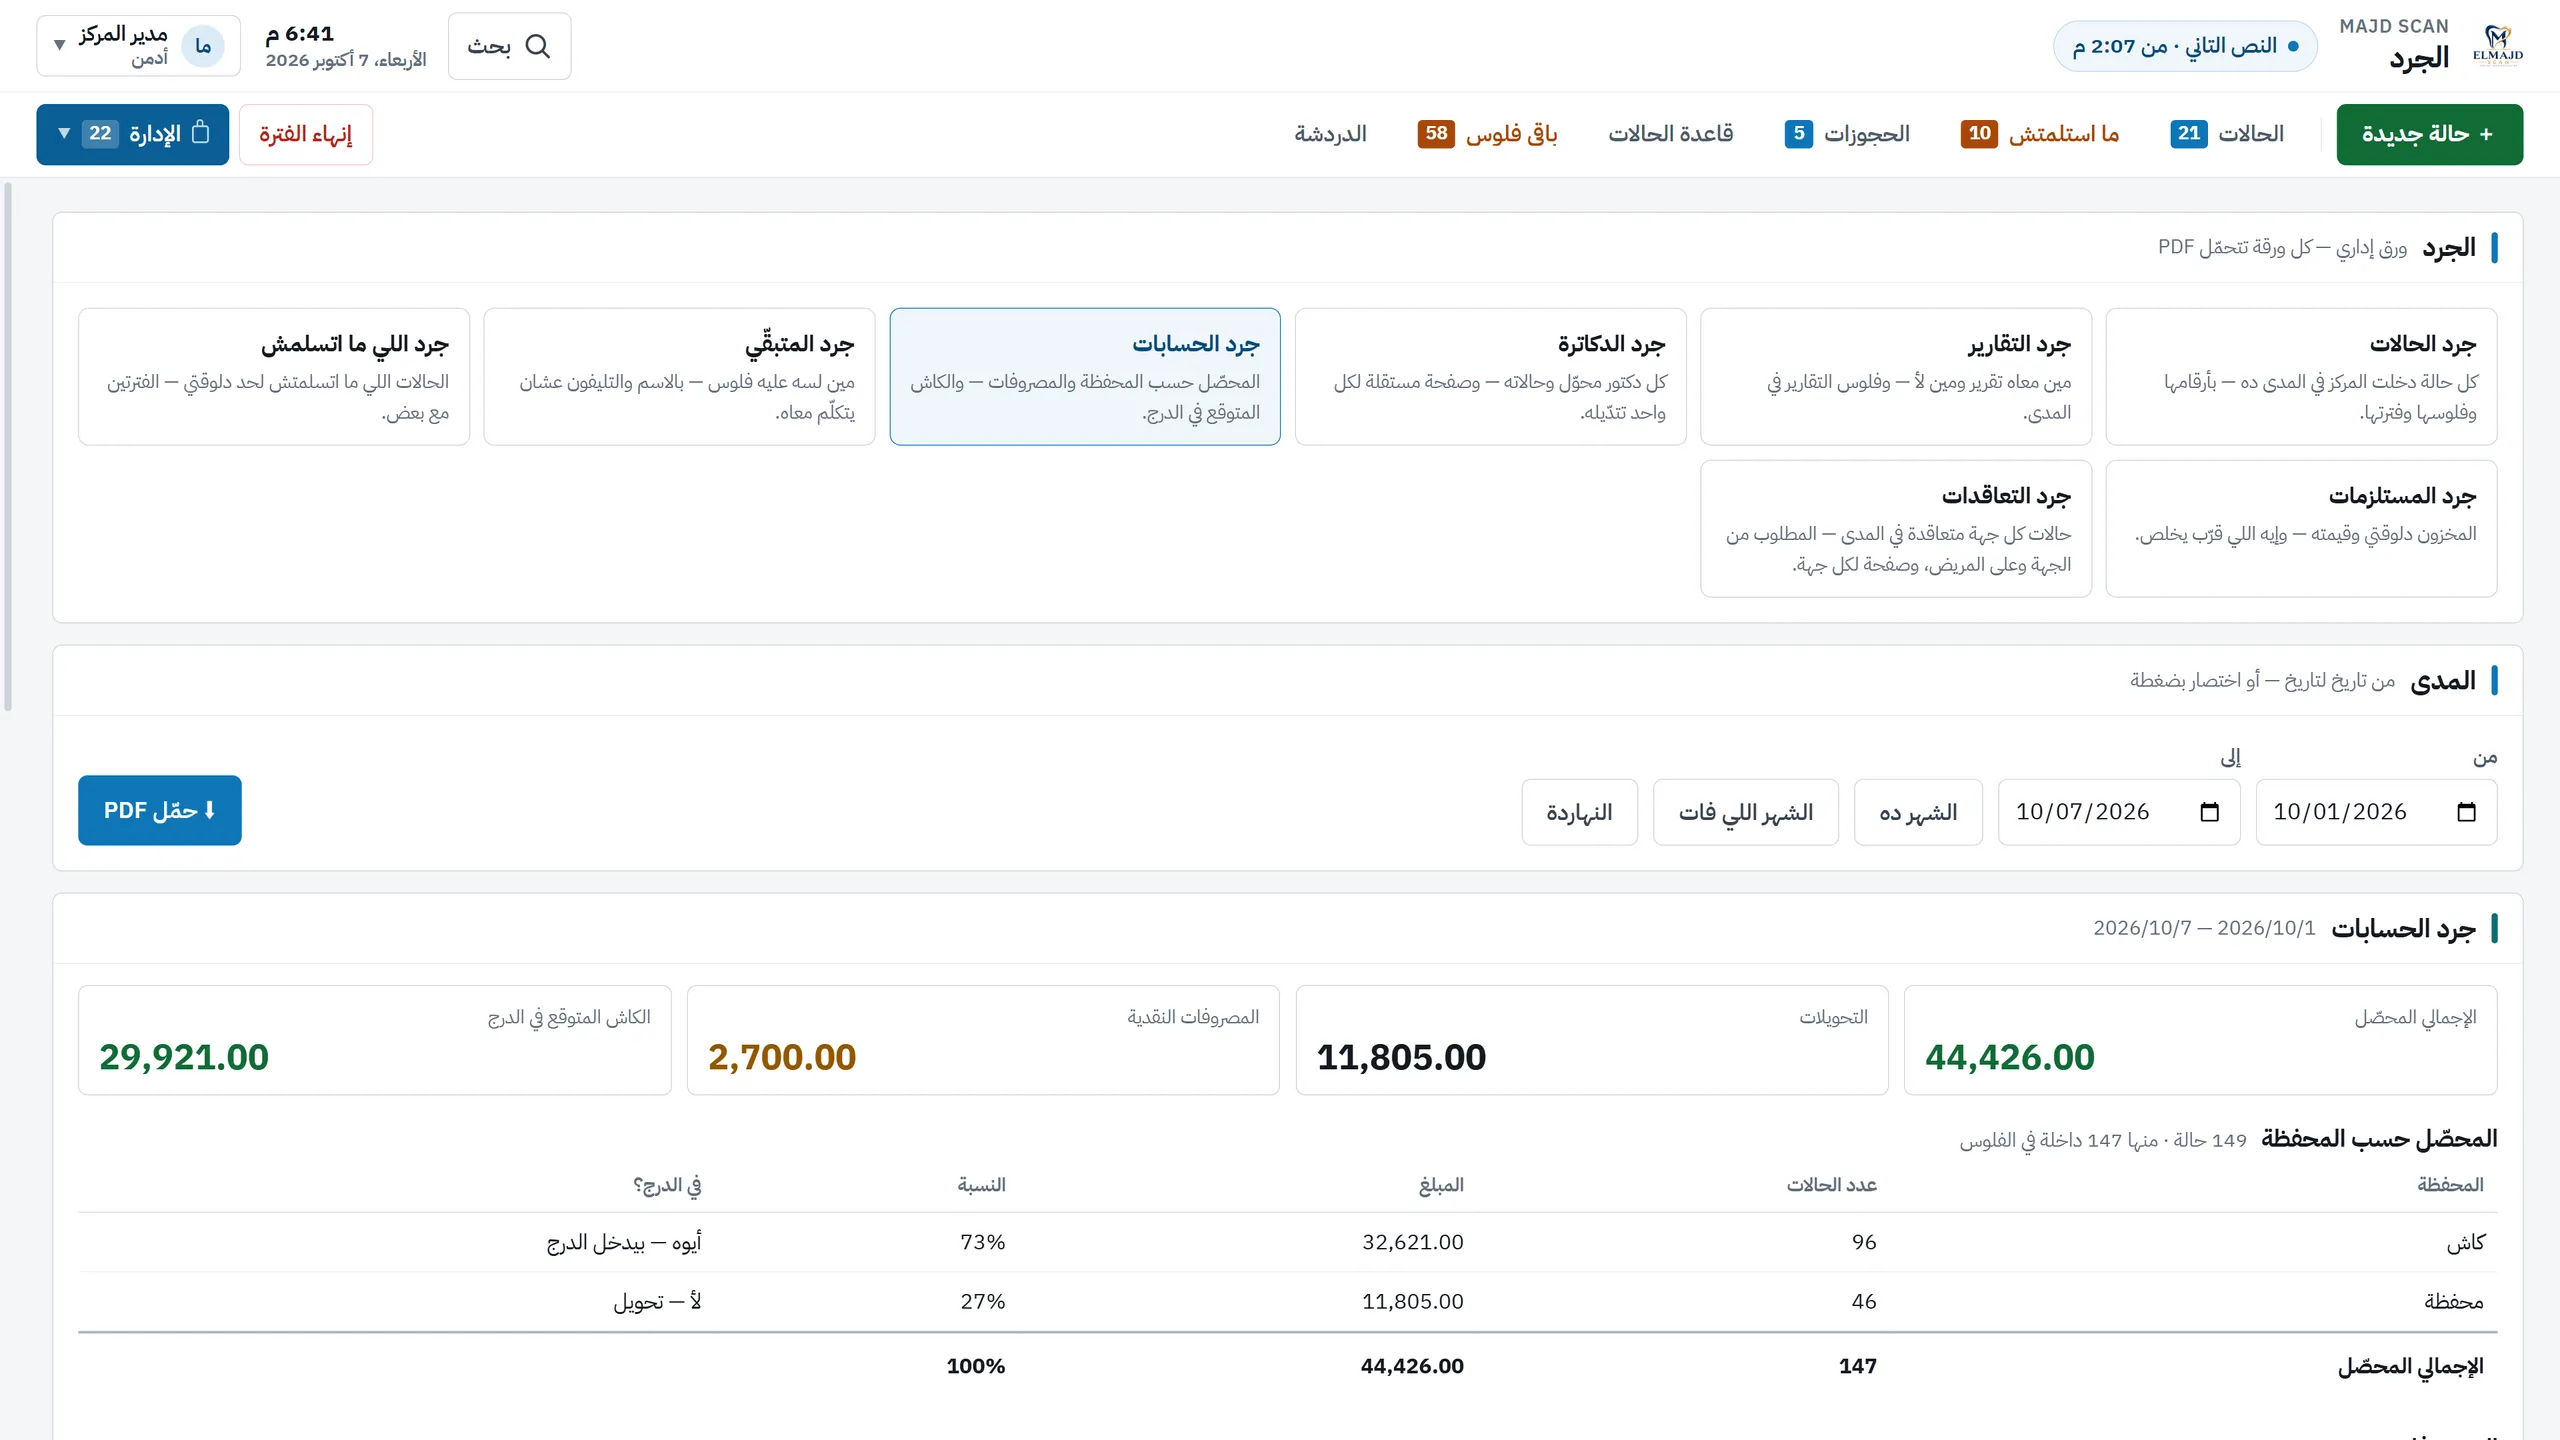
Task: Click the 5 badge on الحجوزات
Action: tap(1799, 133)
